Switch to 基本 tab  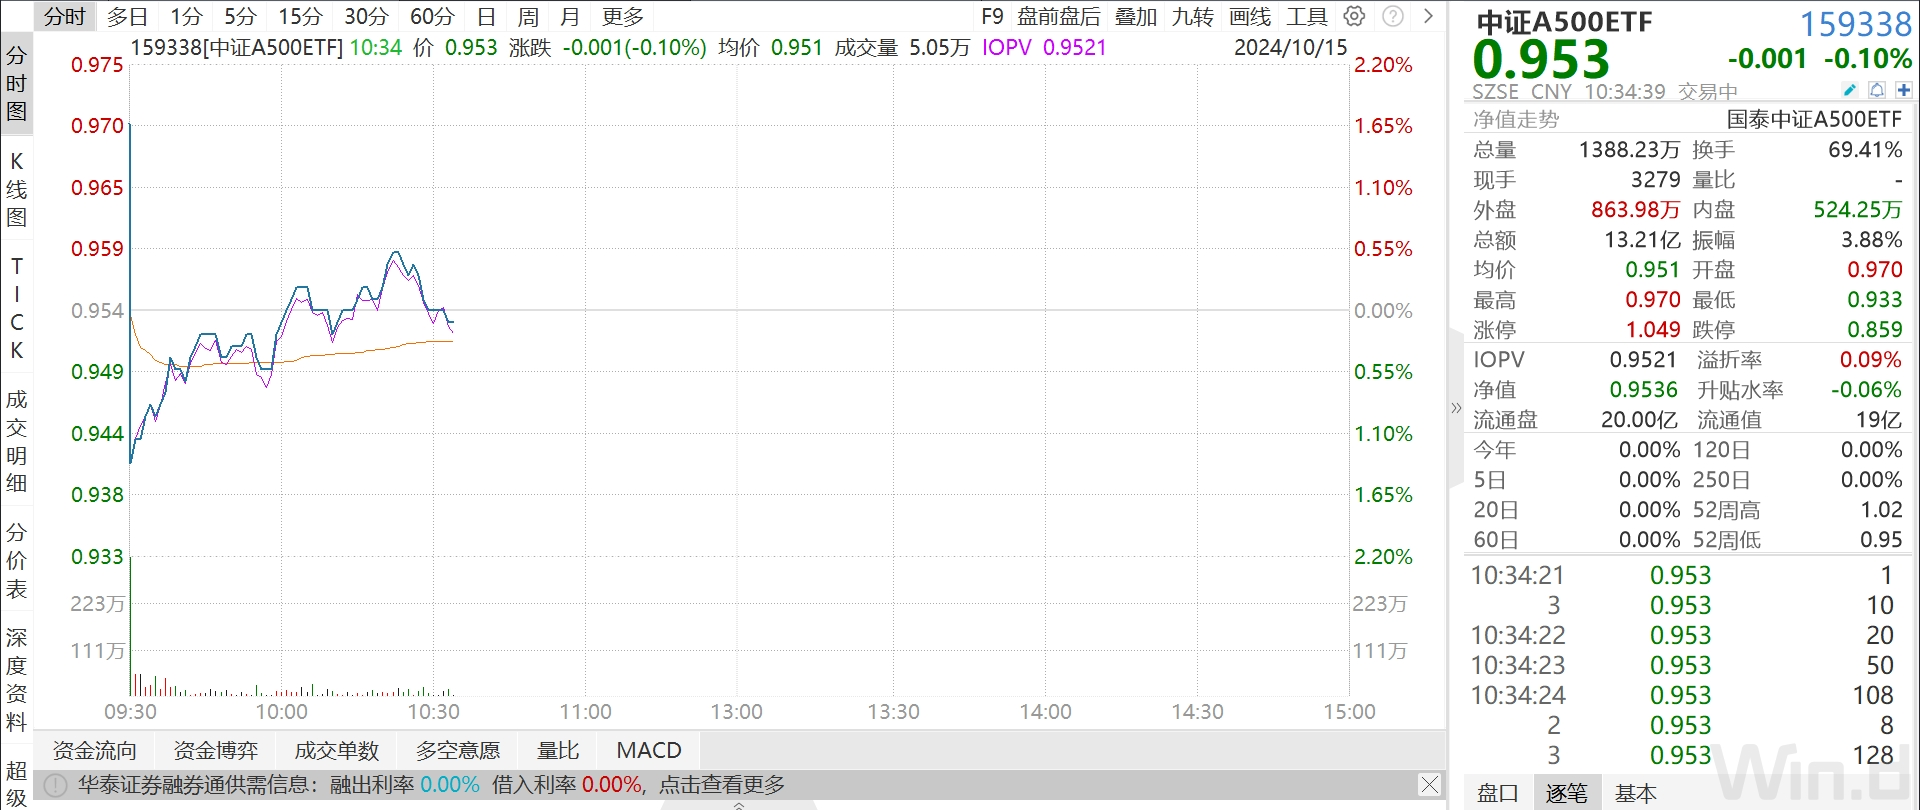click(x=1636, y=793)
